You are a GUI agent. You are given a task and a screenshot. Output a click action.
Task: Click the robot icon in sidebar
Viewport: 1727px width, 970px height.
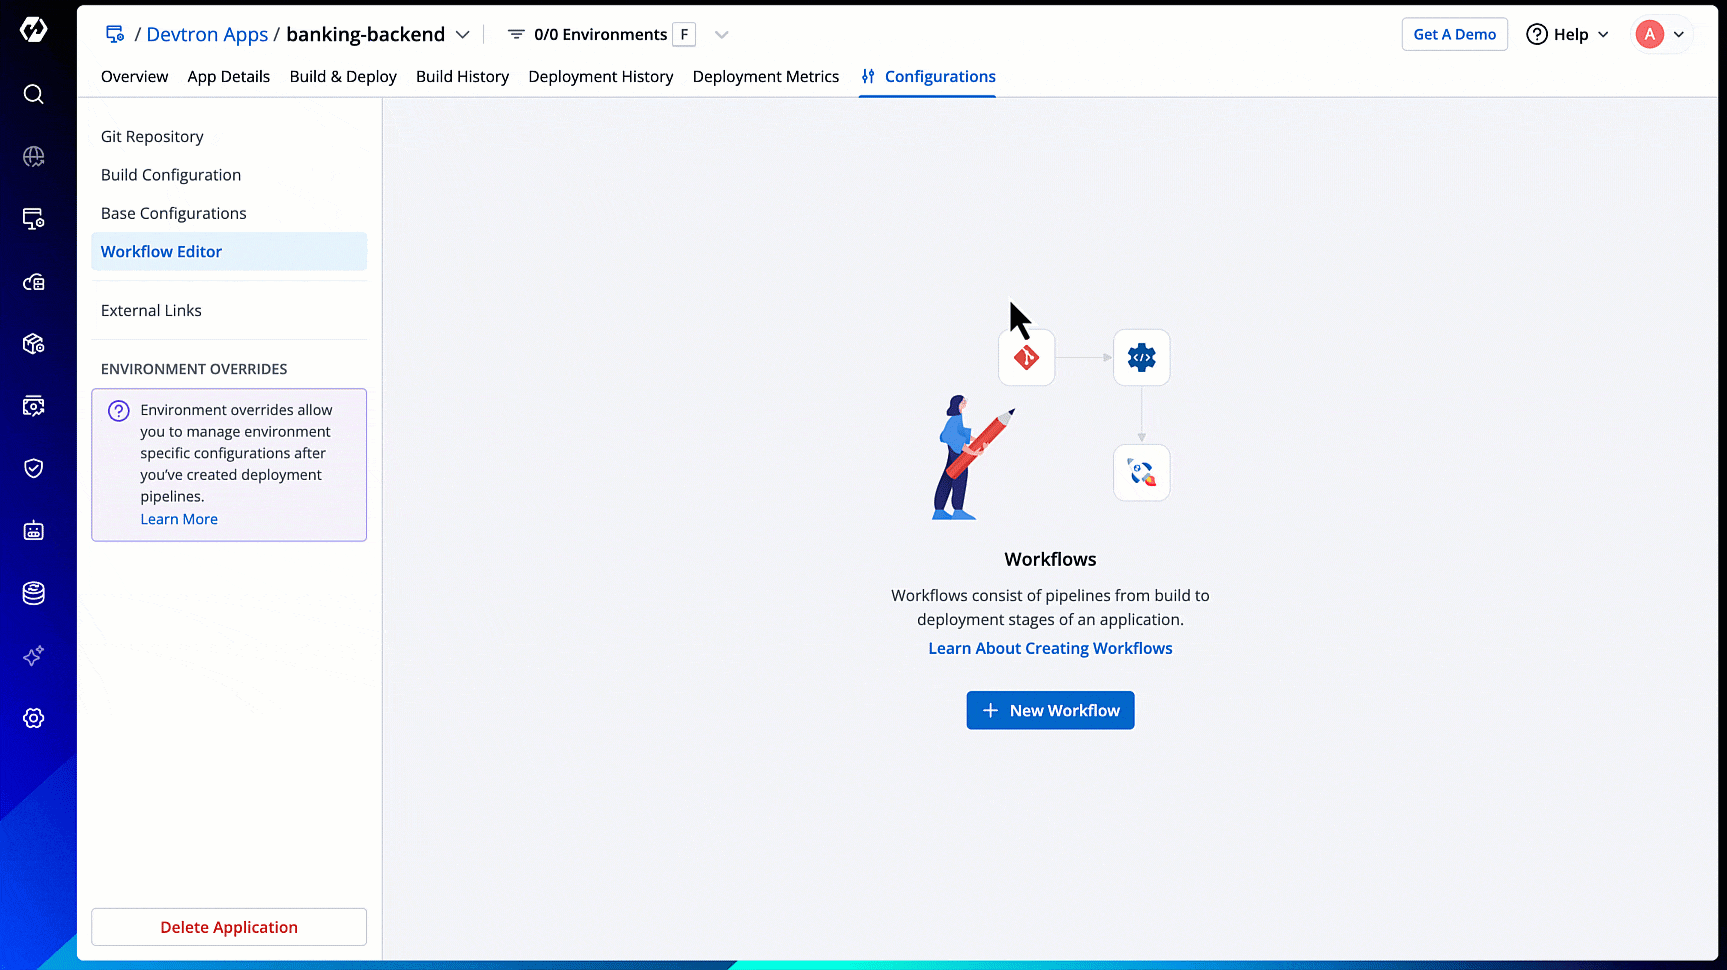coord(33,531)
